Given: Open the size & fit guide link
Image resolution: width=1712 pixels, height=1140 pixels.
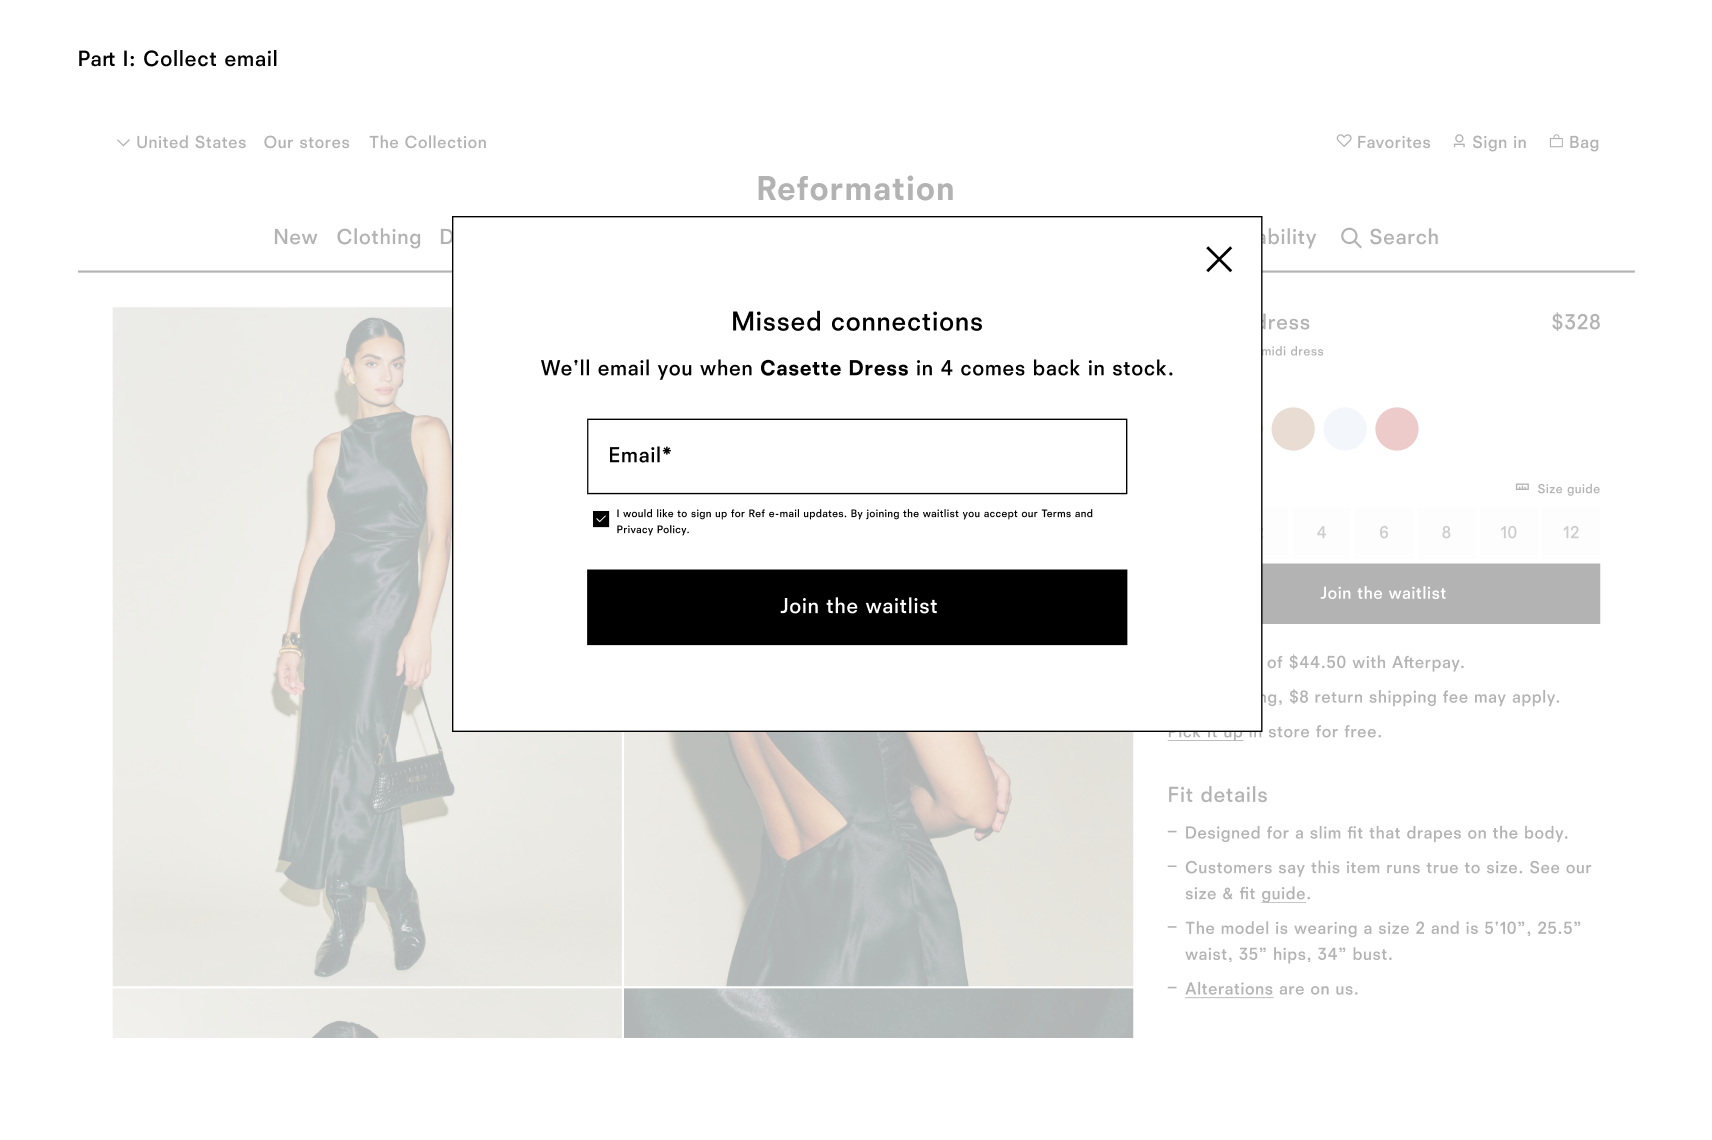Looking at the screenshot, I should tap(1283, 894).
